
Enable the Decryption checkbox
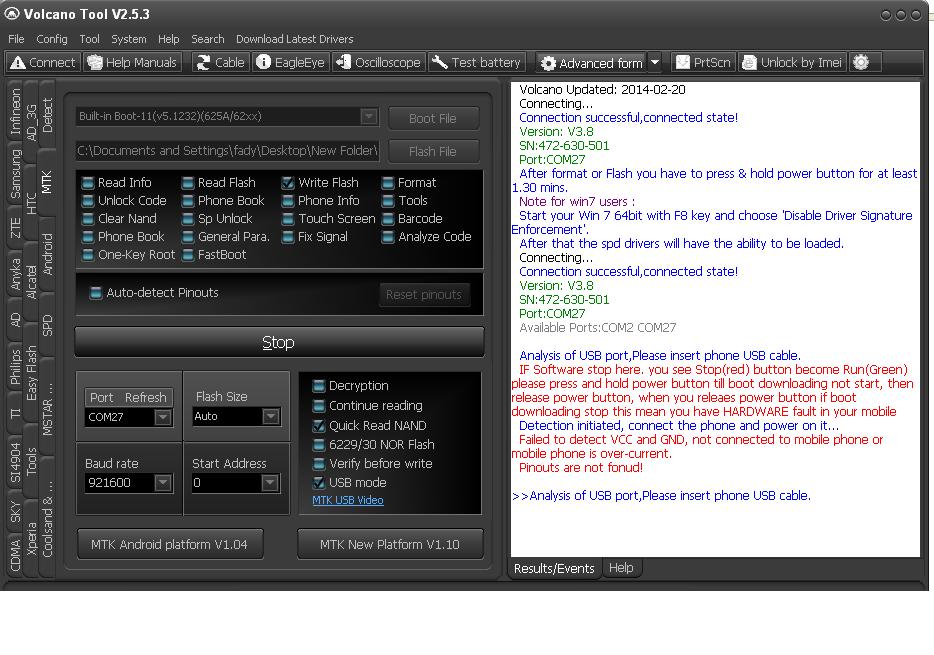pos(319,386)
